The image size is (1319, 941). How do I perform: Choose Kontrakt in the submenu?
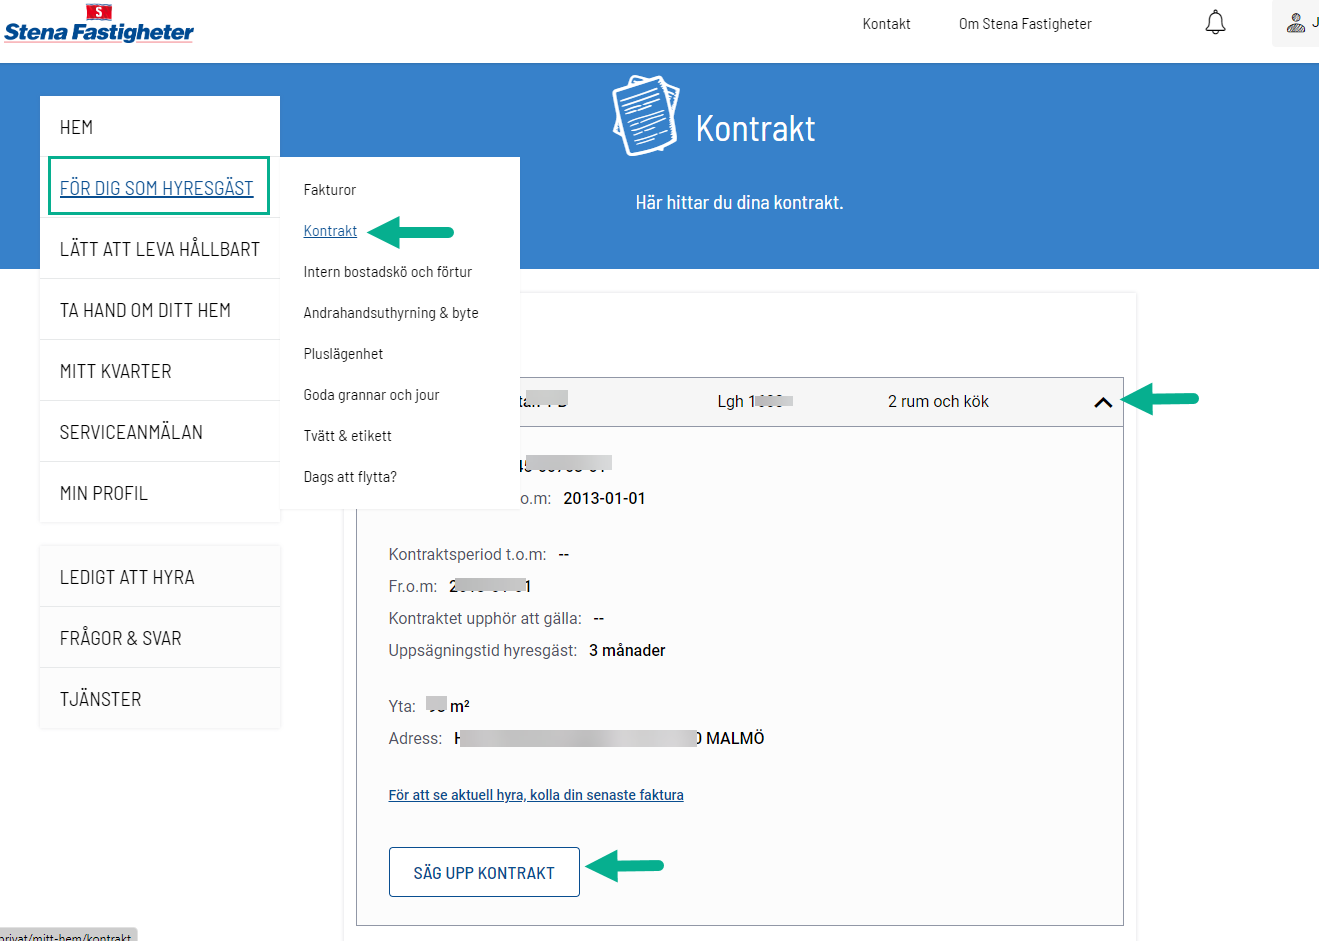(x=330, y=231)
